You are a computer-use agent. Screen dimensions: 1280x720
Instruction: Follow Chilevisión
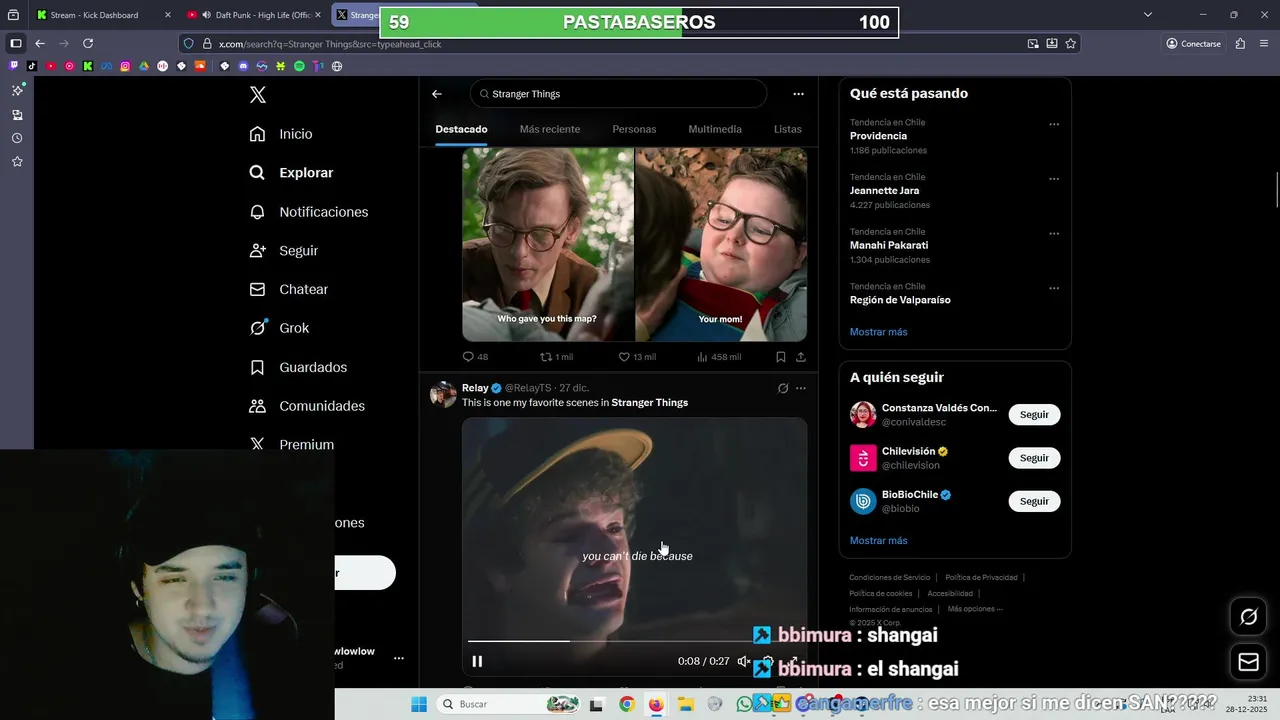pyautogui.click(x=1034, y=458)
